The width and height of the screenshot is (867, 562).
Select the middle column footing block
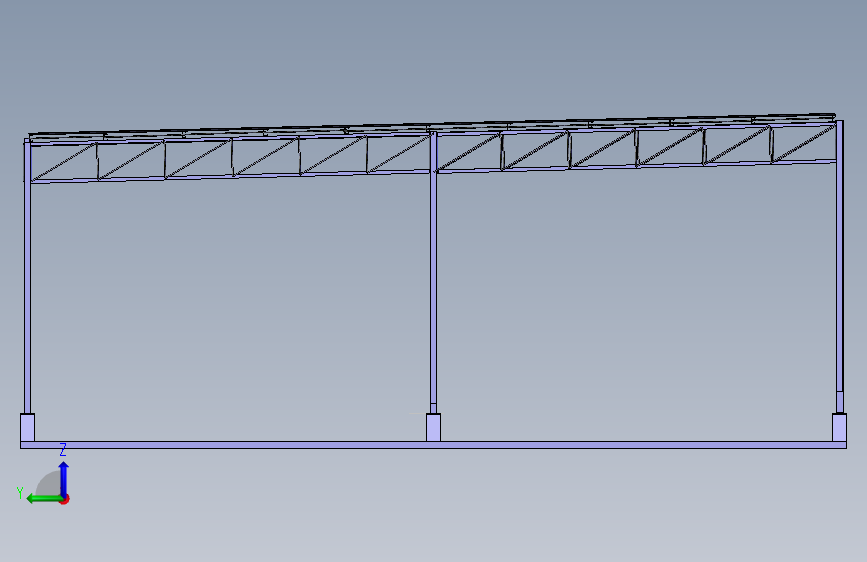[x=434, y=427]
